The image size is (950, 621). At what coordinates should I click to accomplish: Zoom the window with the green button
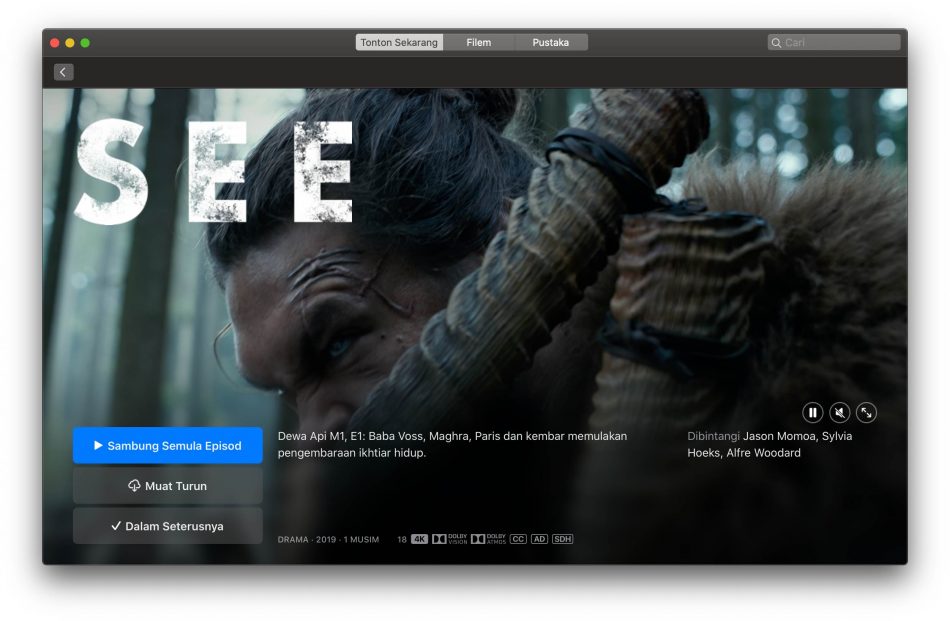click(85, 42)
